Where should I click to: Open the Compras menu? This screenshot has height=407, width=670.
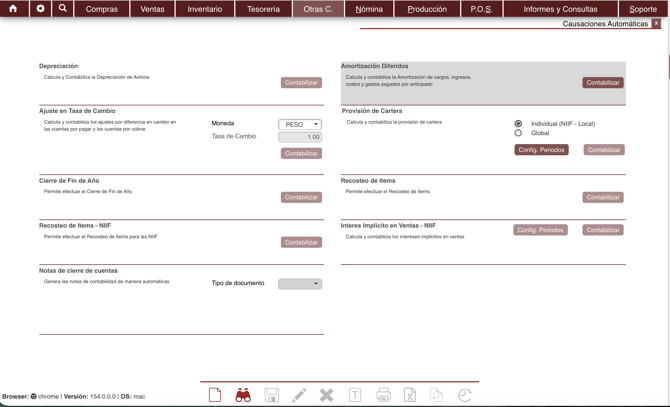(102, 9)
